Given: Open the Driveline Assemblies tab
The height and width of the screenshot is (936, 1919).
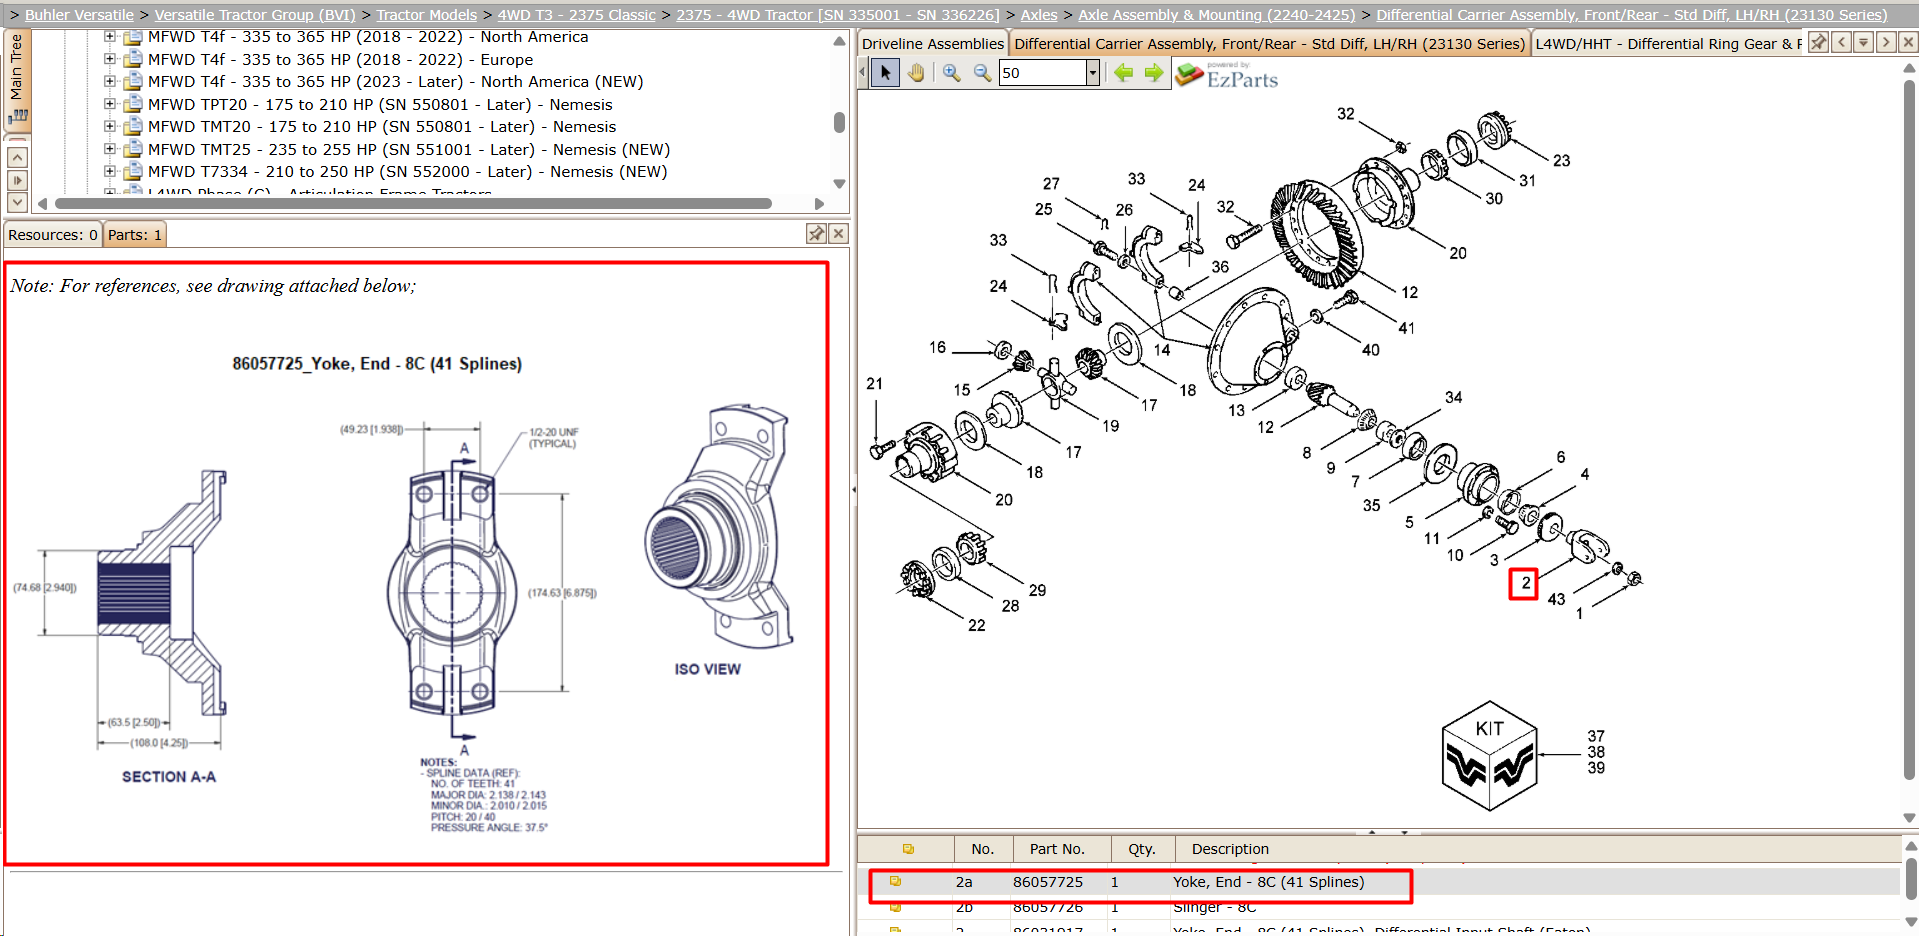Looking at the screenshot, I should (932, 44).
